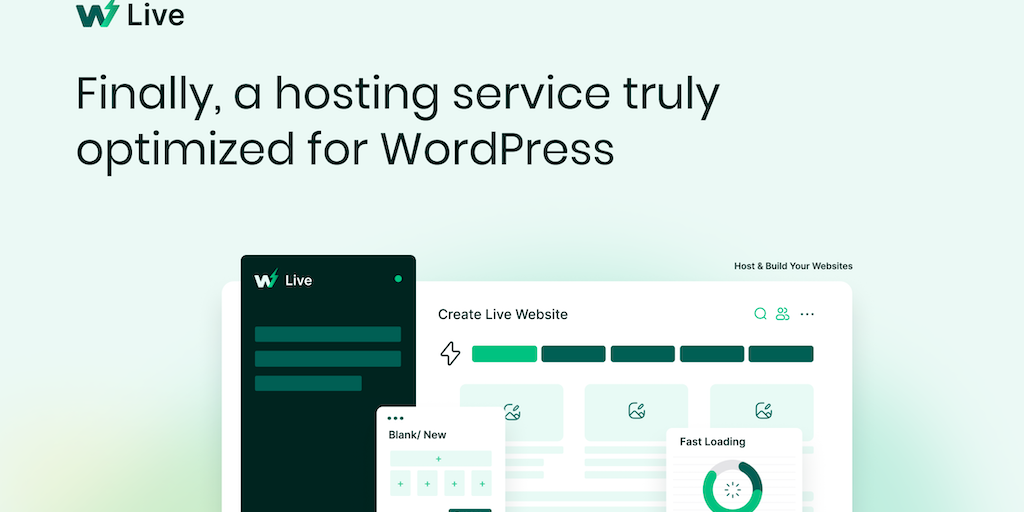
Task: Click the "Host & Build Your Websites" label
Action: pos(793,266)
